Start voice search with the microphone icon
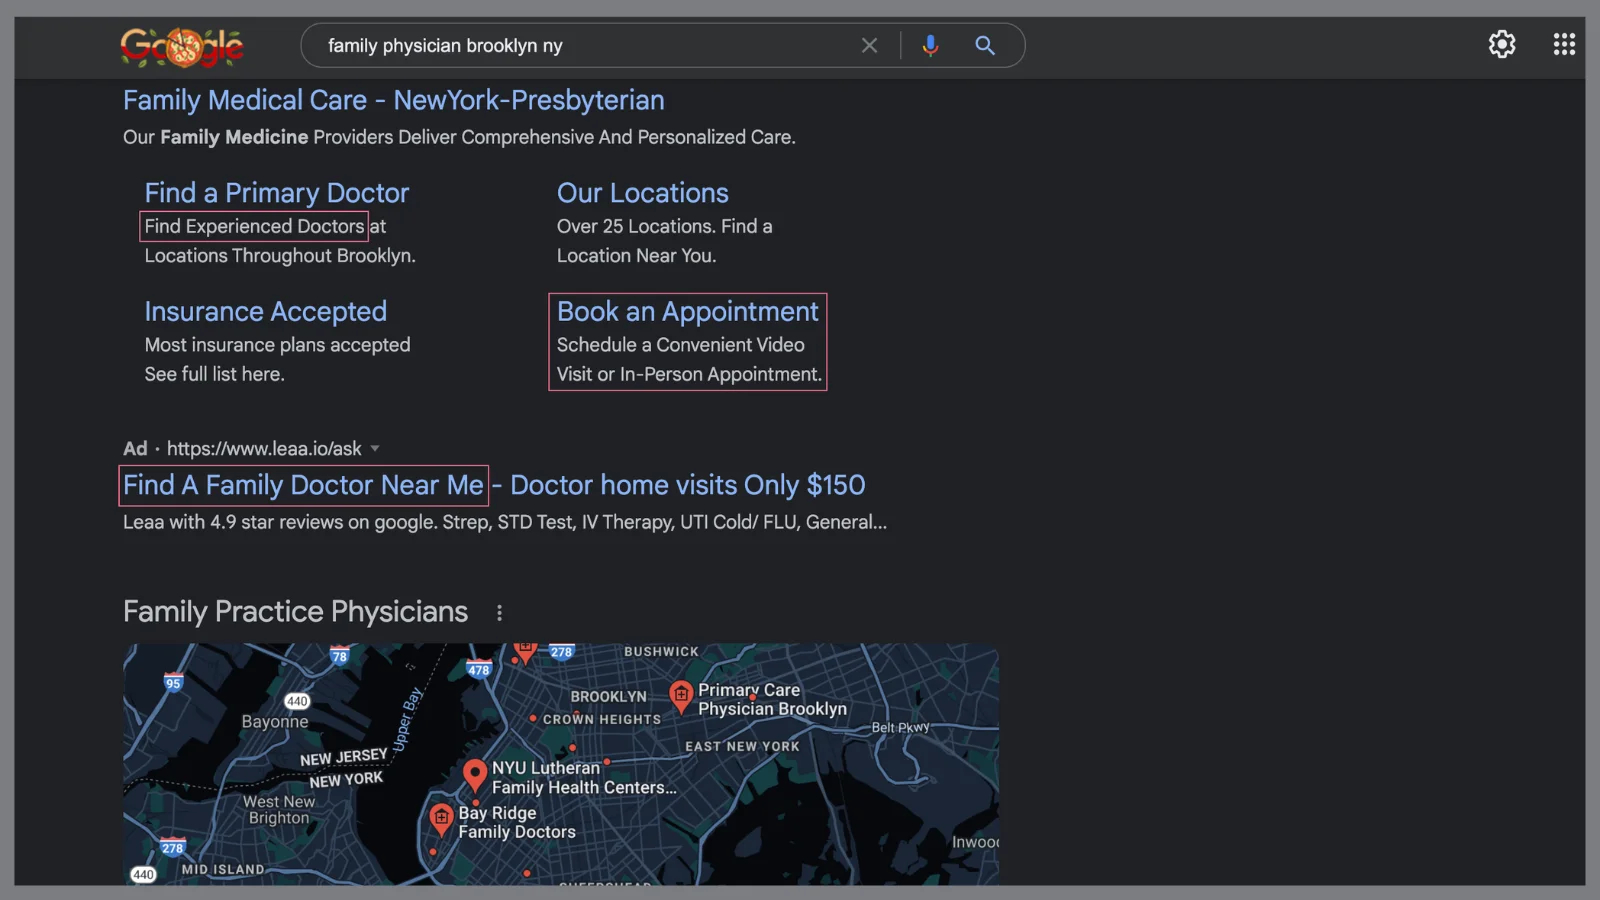Screen dimensions: 1600x900 pyautogui.click(x=930, y=46)
